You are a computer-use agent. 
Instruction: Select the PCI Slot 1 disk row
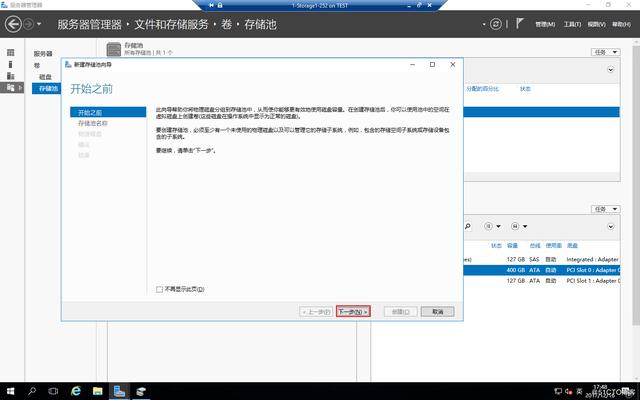[542, 281]
